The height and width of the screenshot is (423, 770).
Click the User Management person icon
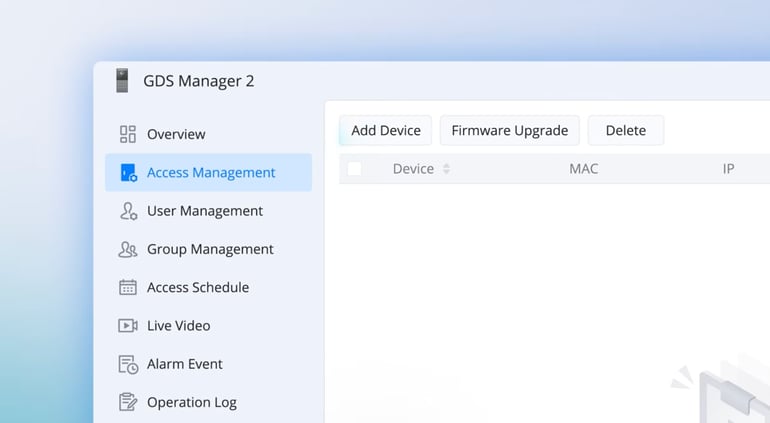click(x=128, y=211)
